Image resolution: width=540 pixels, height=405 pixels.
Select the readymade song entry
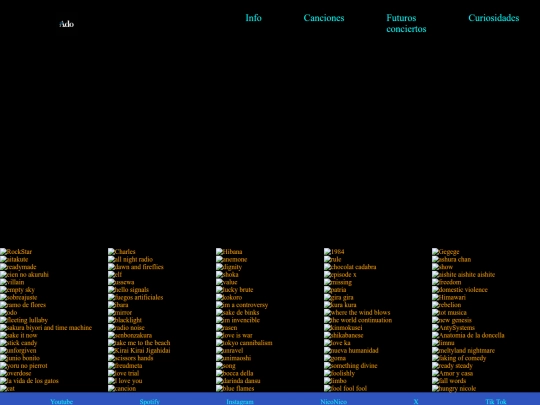click(x=18, y=267)
